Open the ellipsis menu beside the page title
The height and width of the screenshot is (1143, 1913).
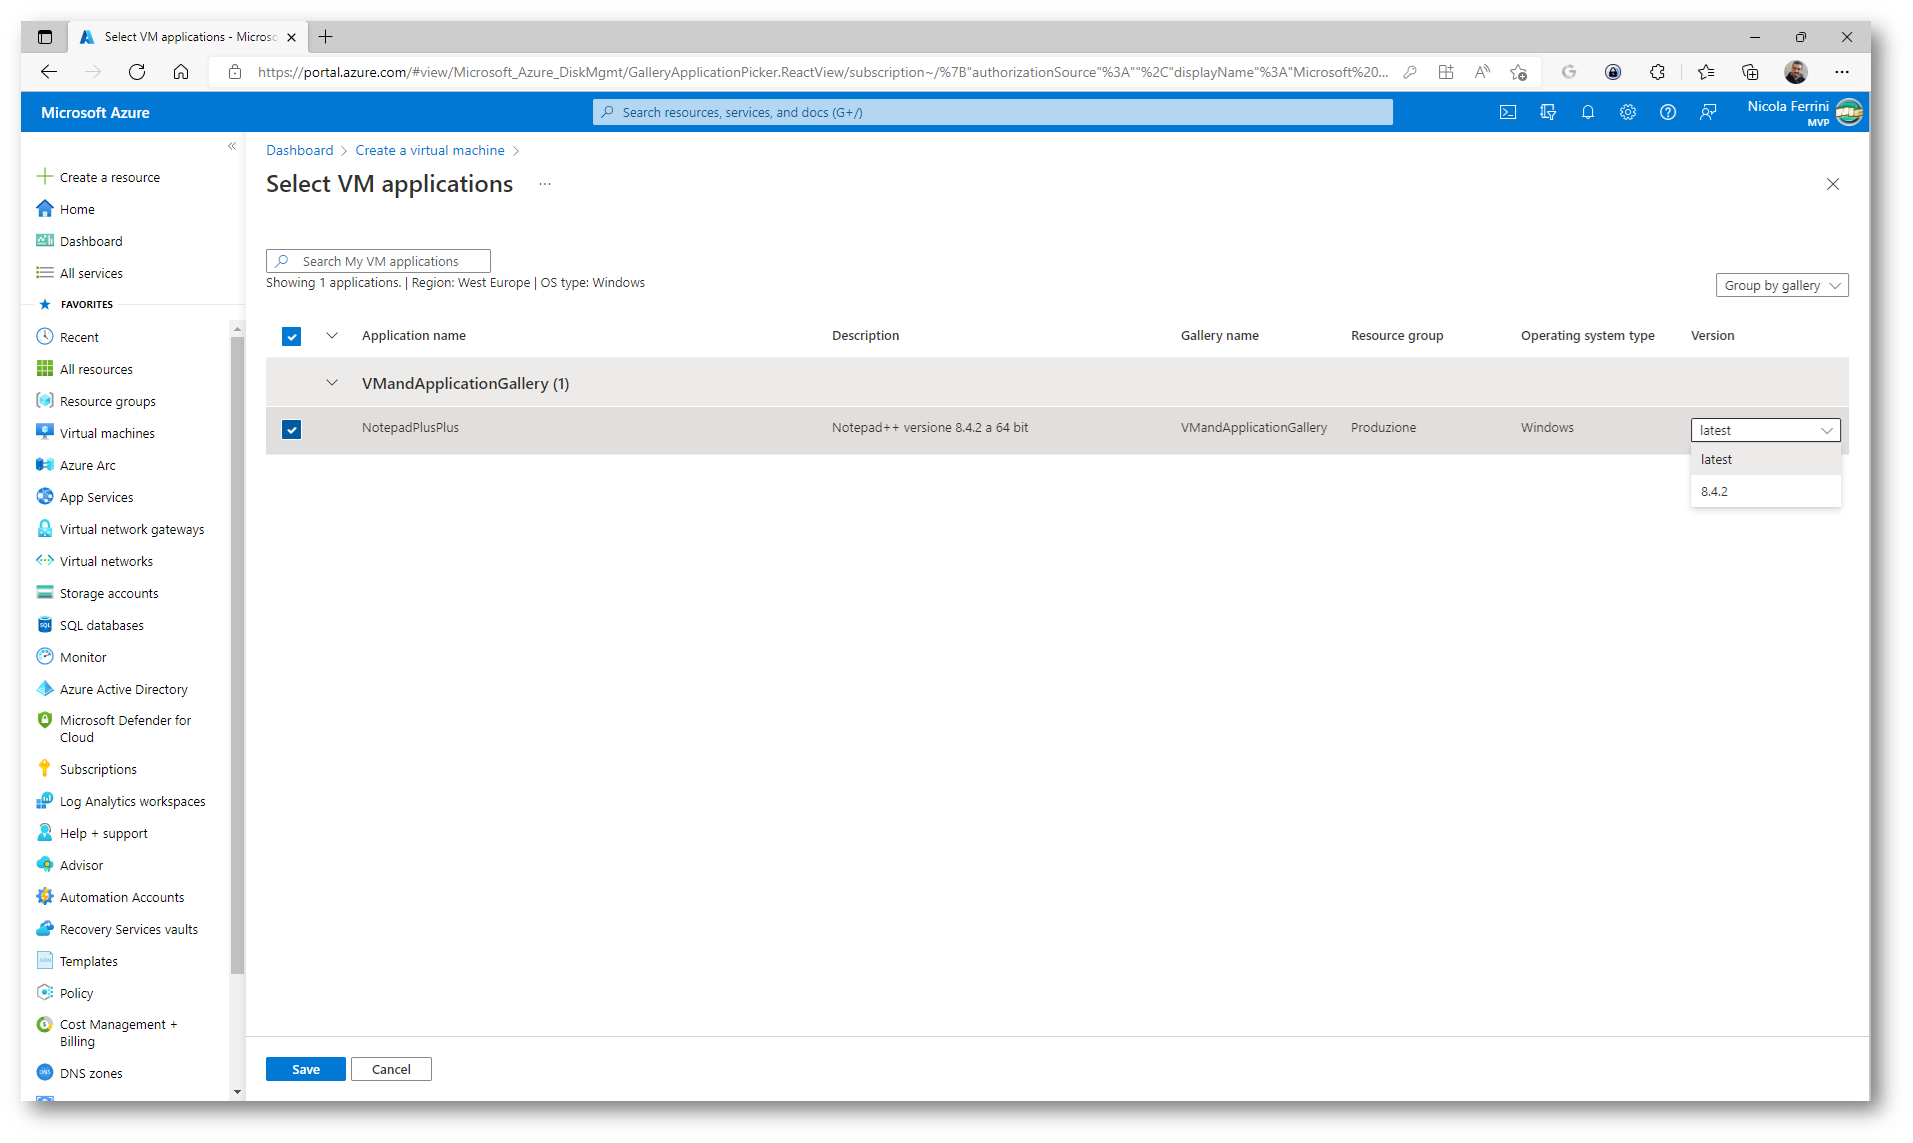(x=545, y=184)
